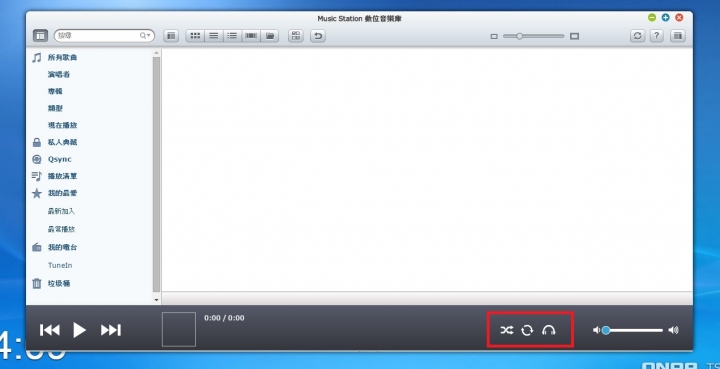The height and width of the screenshot is (369, 720).
Task: Select TuneIn in the sidebar
Action: [x=60, y=265]
